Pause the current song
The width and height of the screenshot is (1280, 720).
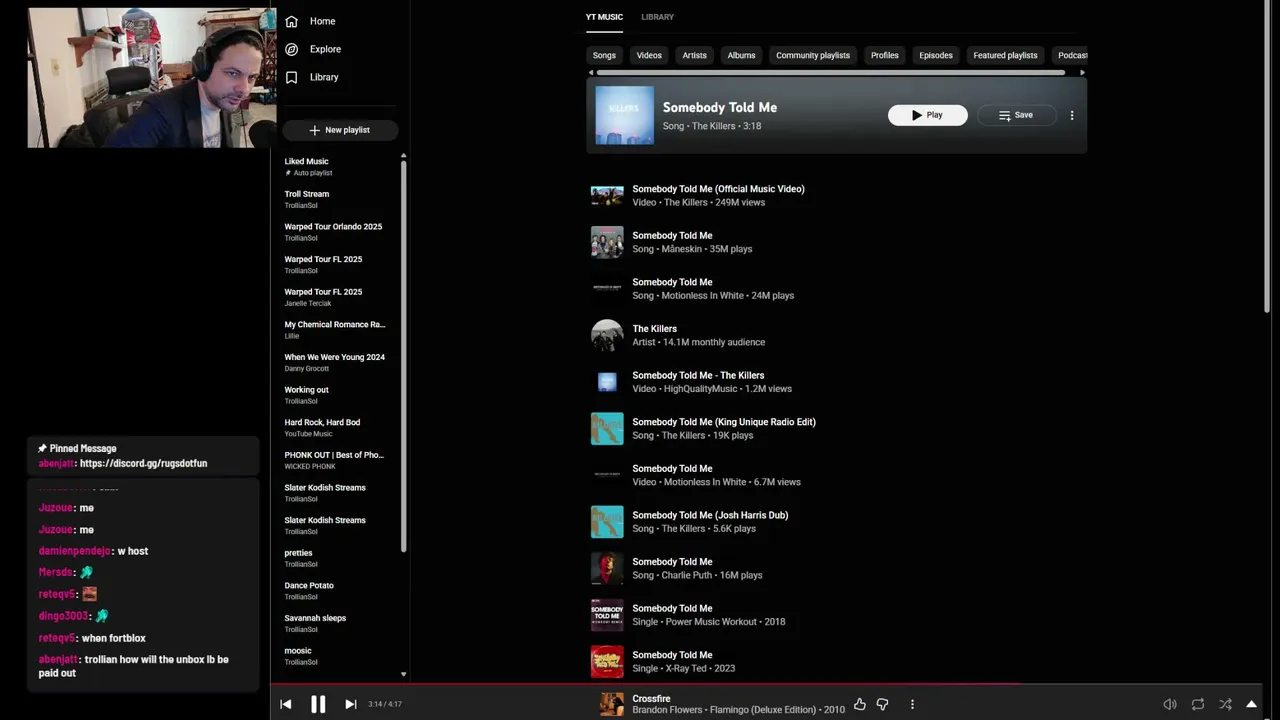coord(318,704)
